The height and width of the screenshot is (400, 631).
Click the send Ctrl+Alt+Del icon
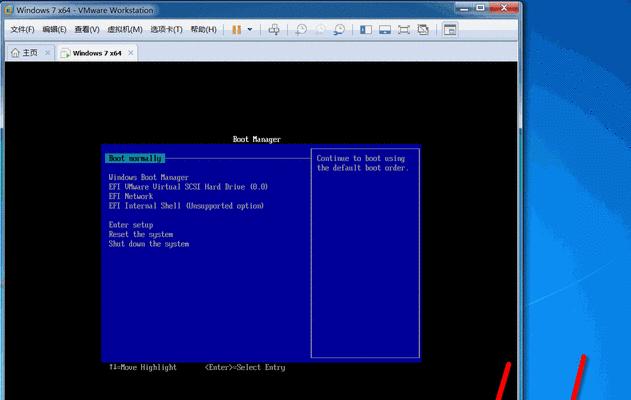click(x=274, y=30)
